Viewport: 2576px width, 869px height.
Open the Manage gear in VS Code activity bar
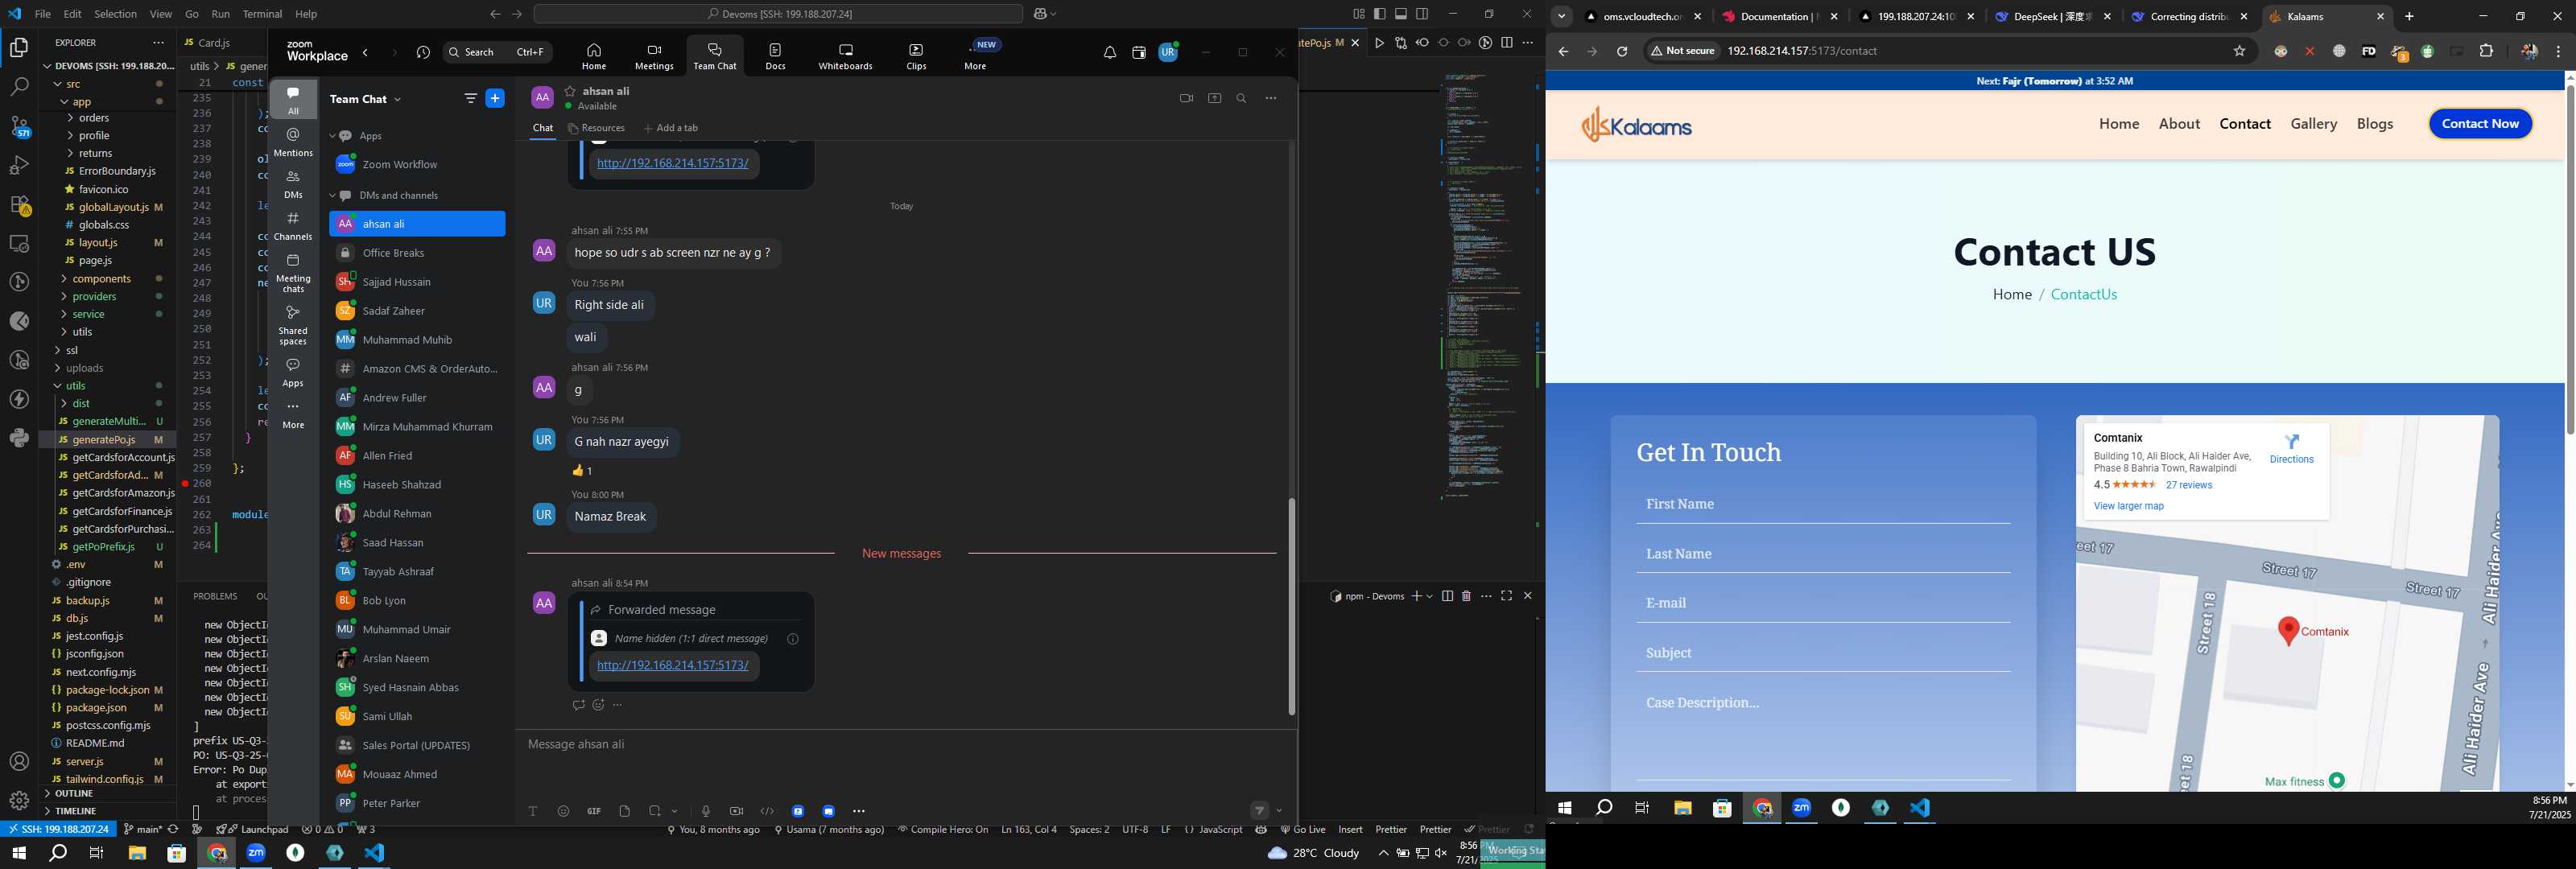point(19,800)
